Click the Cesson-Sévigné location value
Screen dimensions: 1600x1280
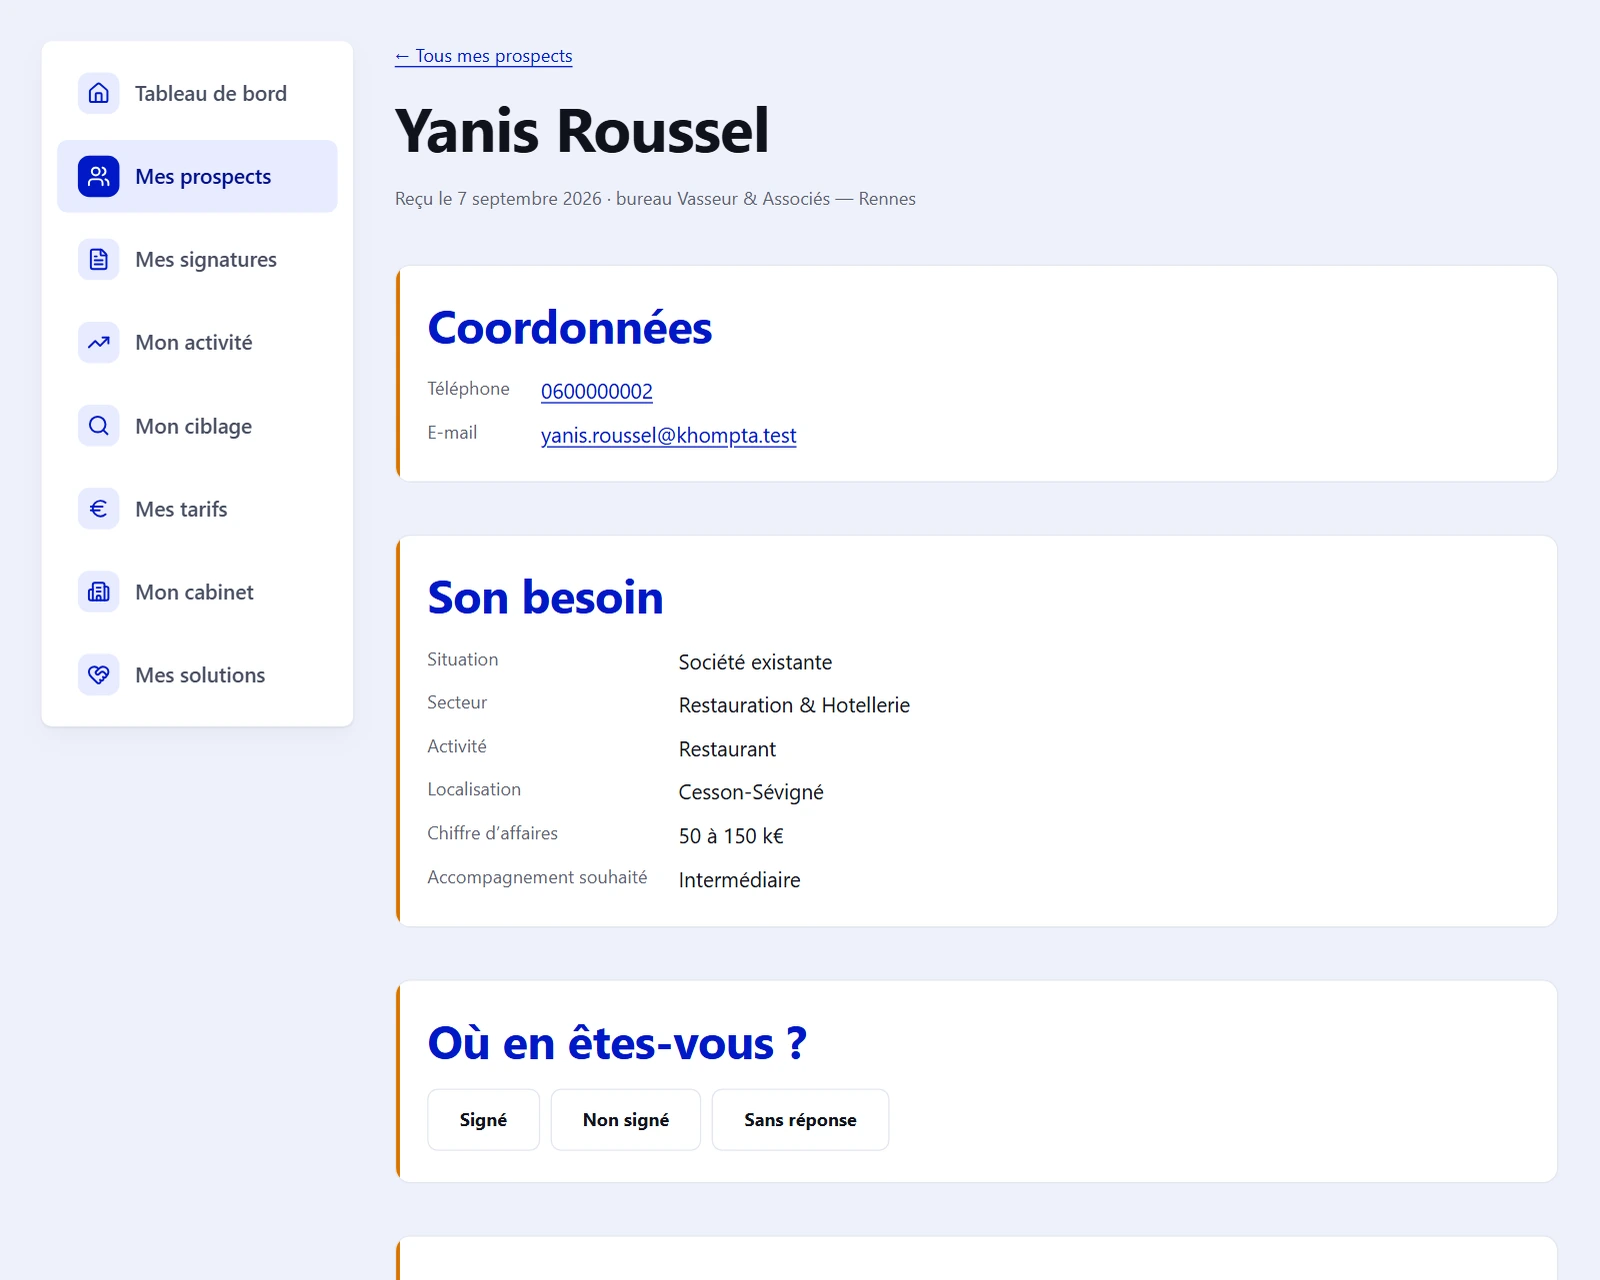tap(751, 792)
